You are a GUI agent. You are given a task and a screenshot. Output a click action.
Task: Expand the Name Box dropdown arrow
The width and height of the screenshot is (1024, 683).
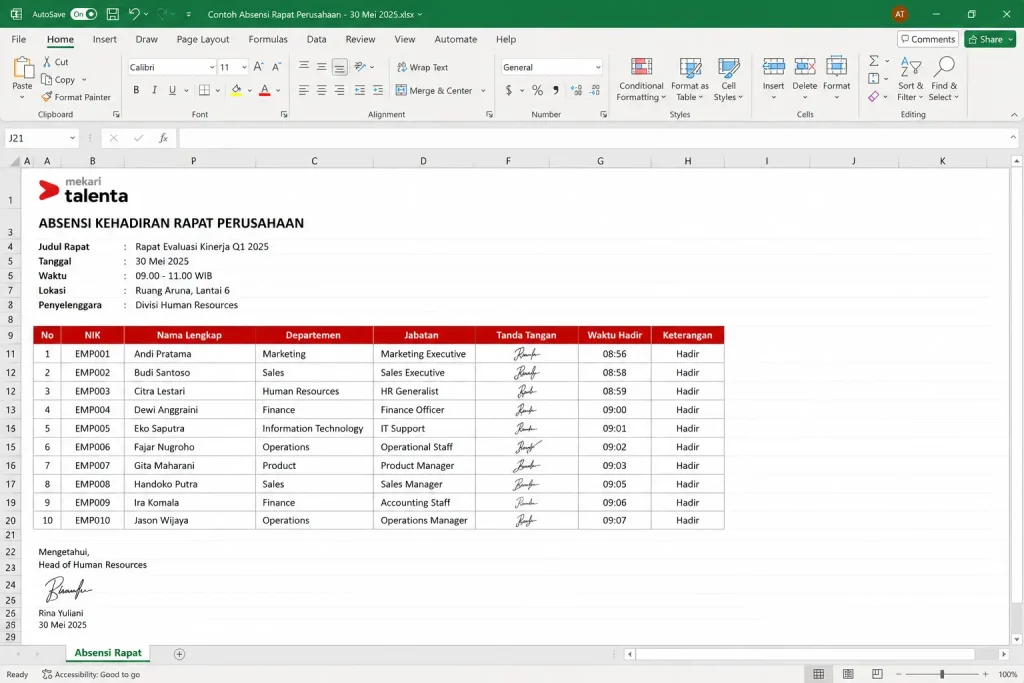(72, 138)
